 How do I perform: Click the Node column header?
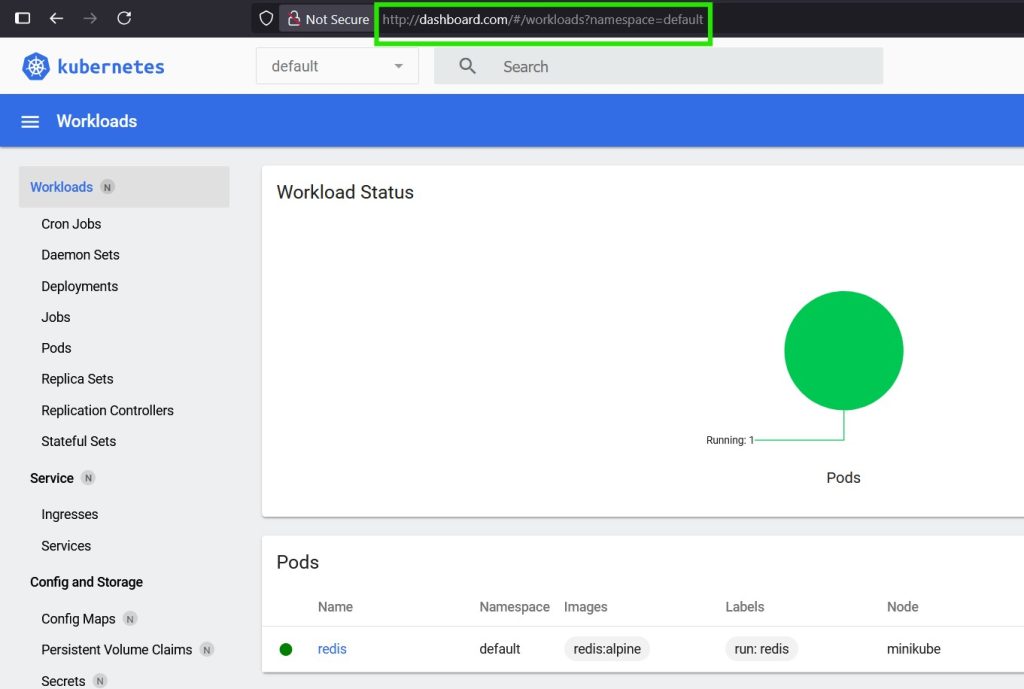(x=903, y=607)
